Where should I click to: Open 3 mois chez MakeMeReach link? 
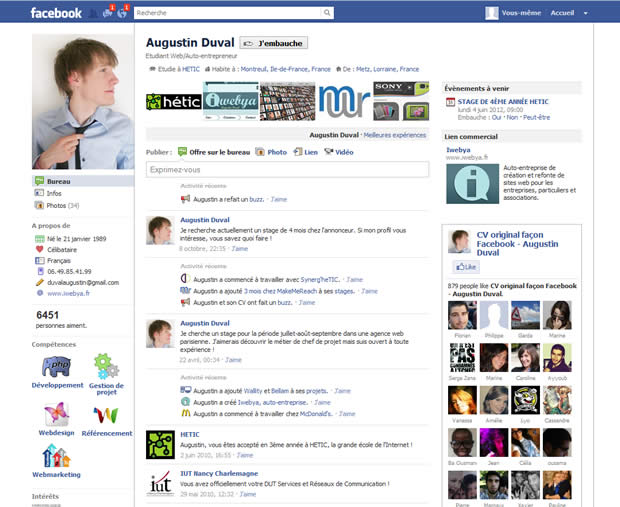(x=280, y=291)
